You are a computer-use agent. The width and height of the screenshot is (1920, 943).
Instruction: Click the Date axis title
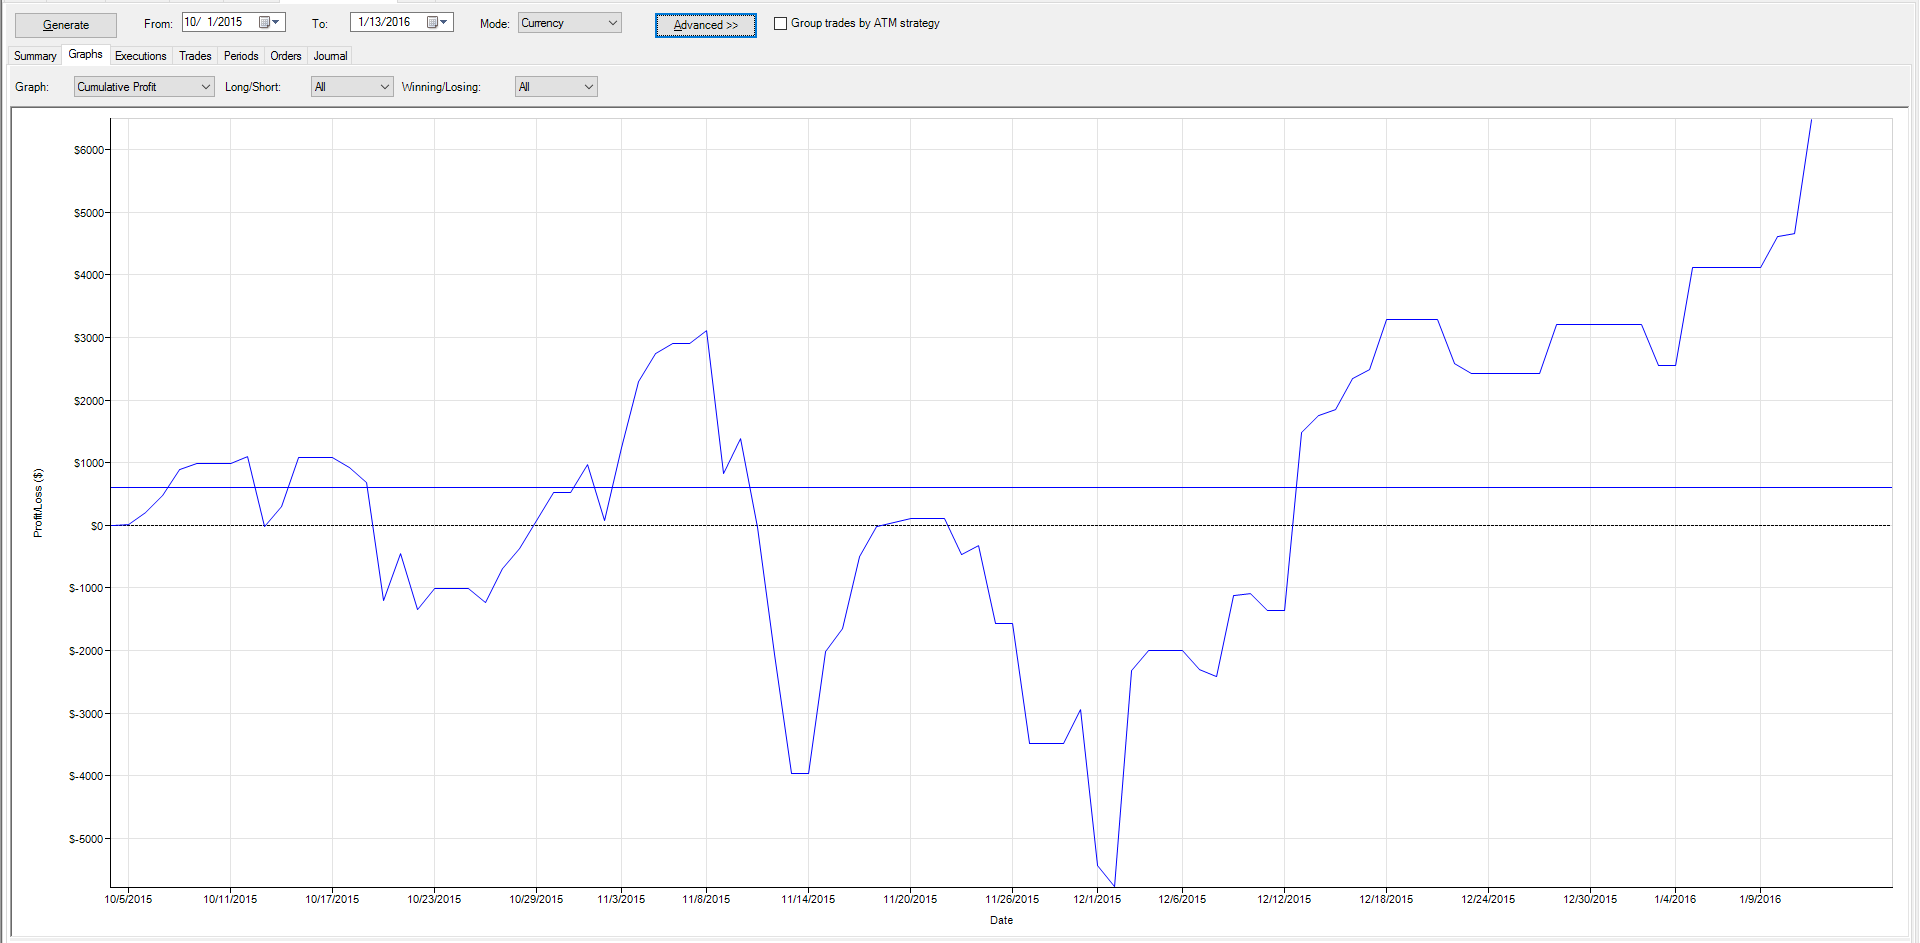point(1002,920)
